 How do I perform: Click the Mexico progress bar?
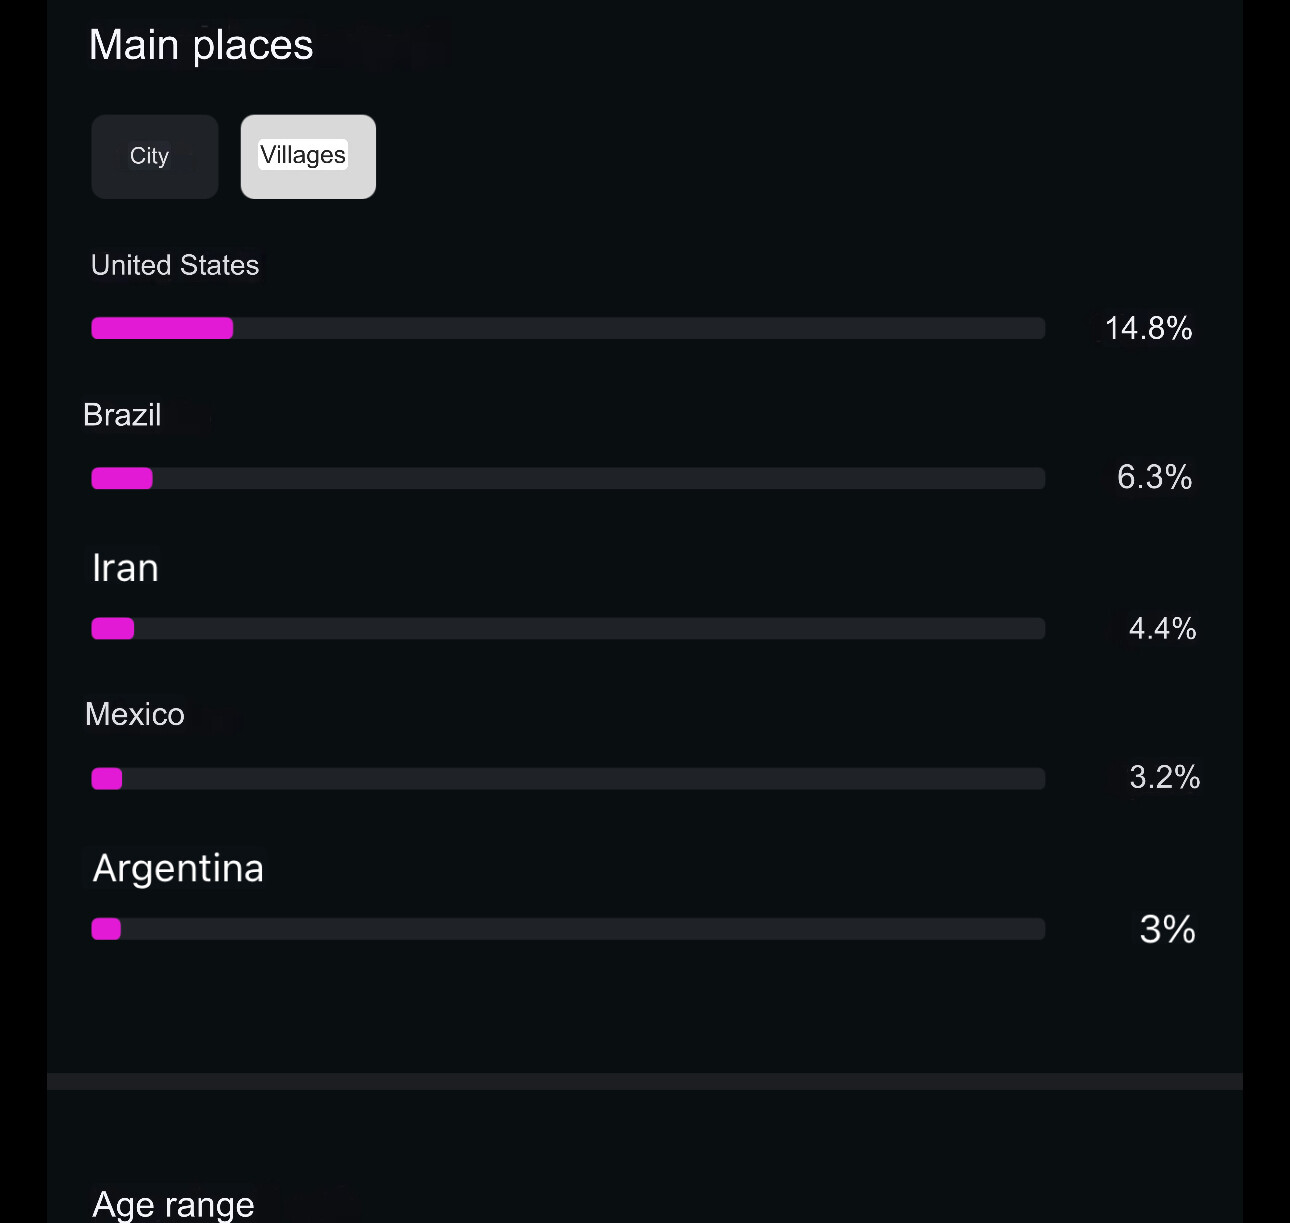[568, 778]
